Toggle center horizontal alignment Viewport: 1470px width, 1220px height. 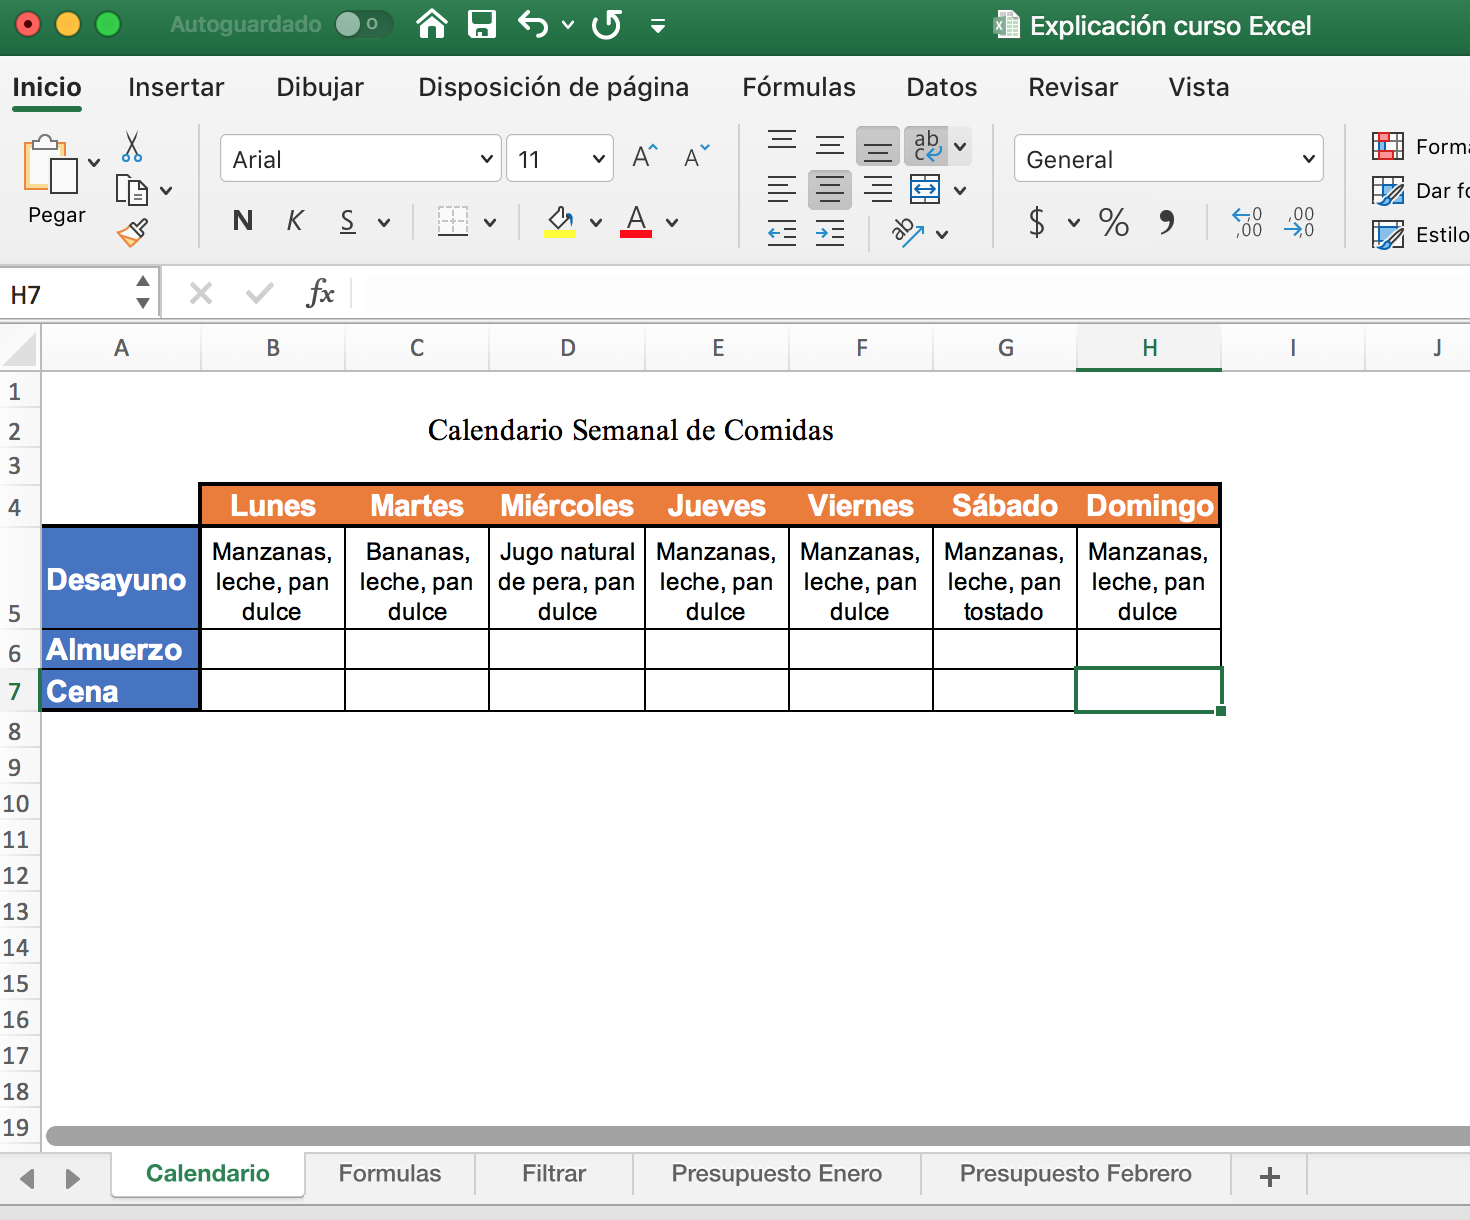pyautogui.click(x=830, y=189)
